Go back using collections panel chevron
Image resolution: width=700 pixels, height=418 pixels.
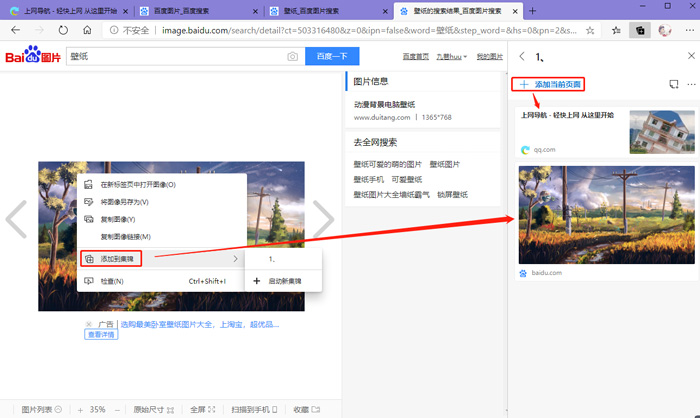pos(521,57)
